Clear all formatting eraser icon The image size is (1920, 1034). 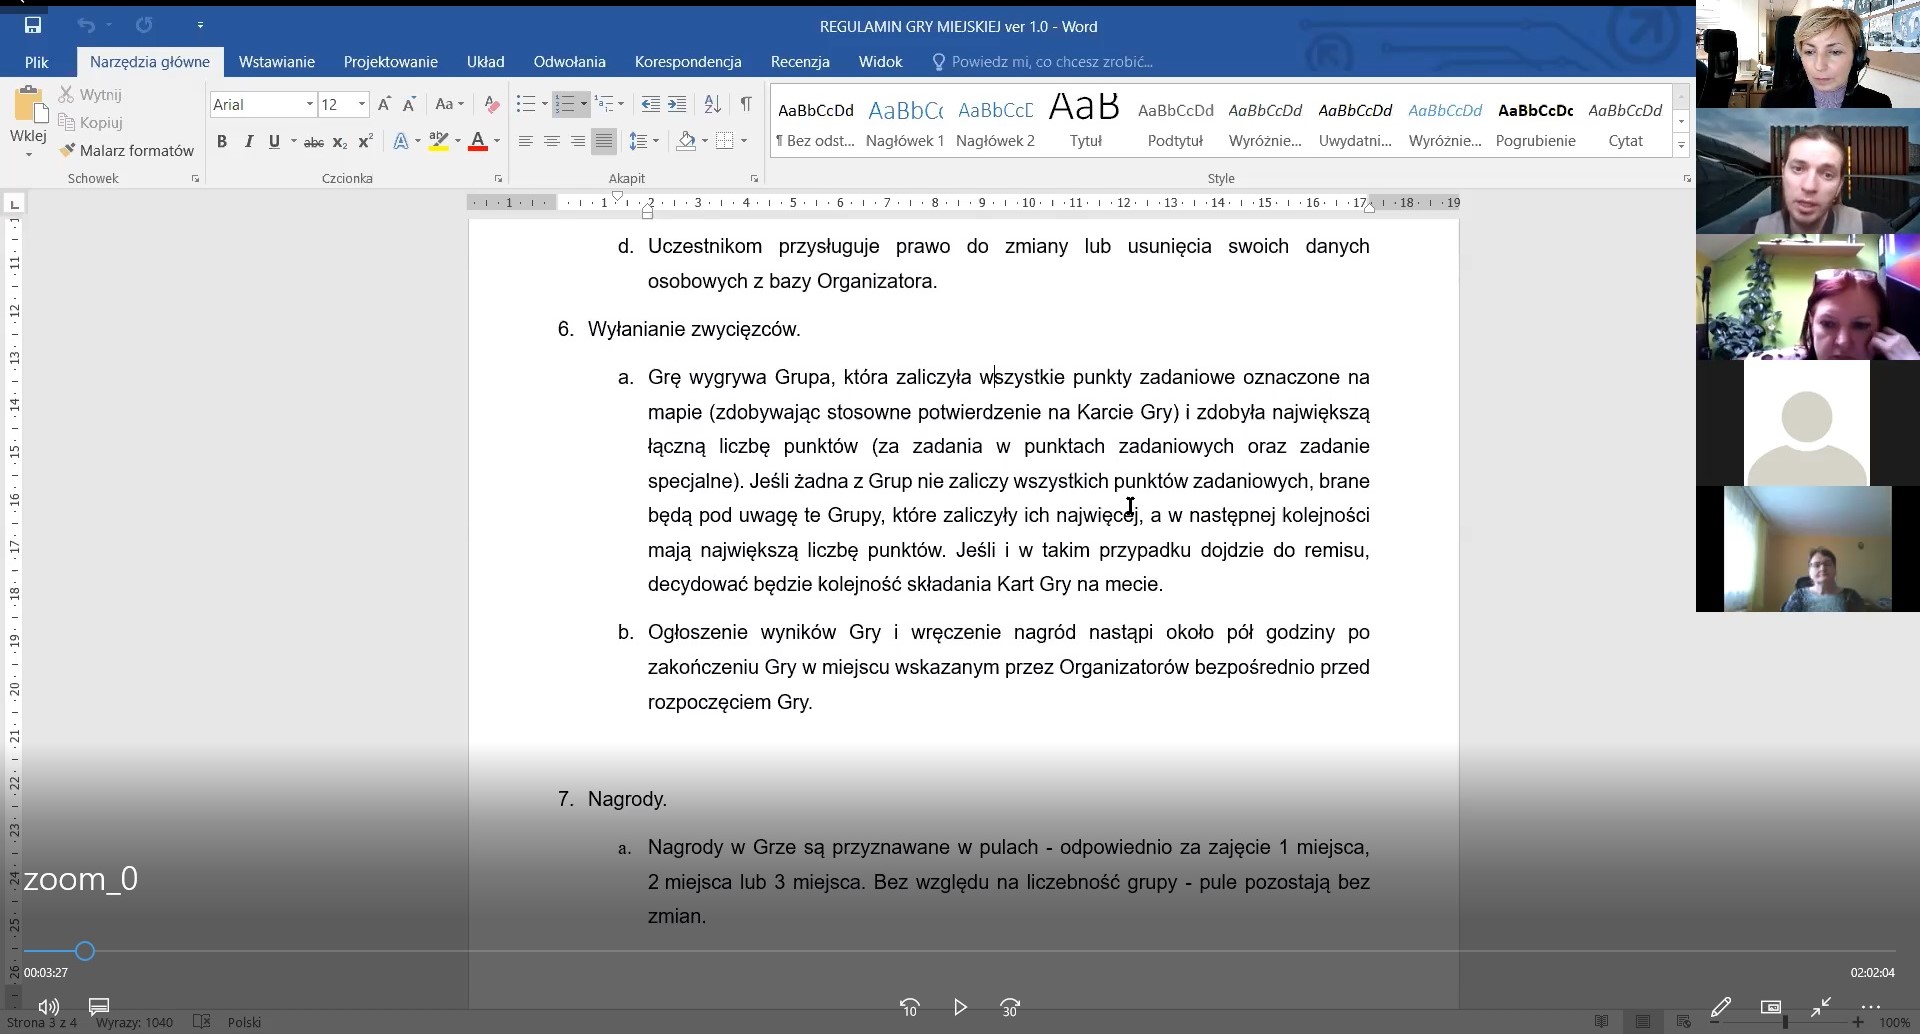[x=491, y=104]
